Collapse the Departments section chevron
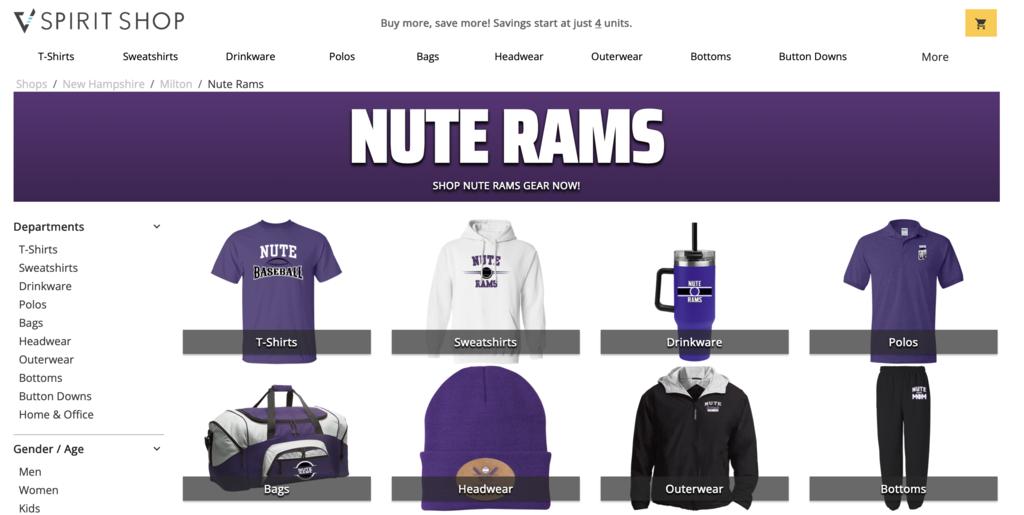The height and width of the screenshot is (515, 1024). click(157, 226)
